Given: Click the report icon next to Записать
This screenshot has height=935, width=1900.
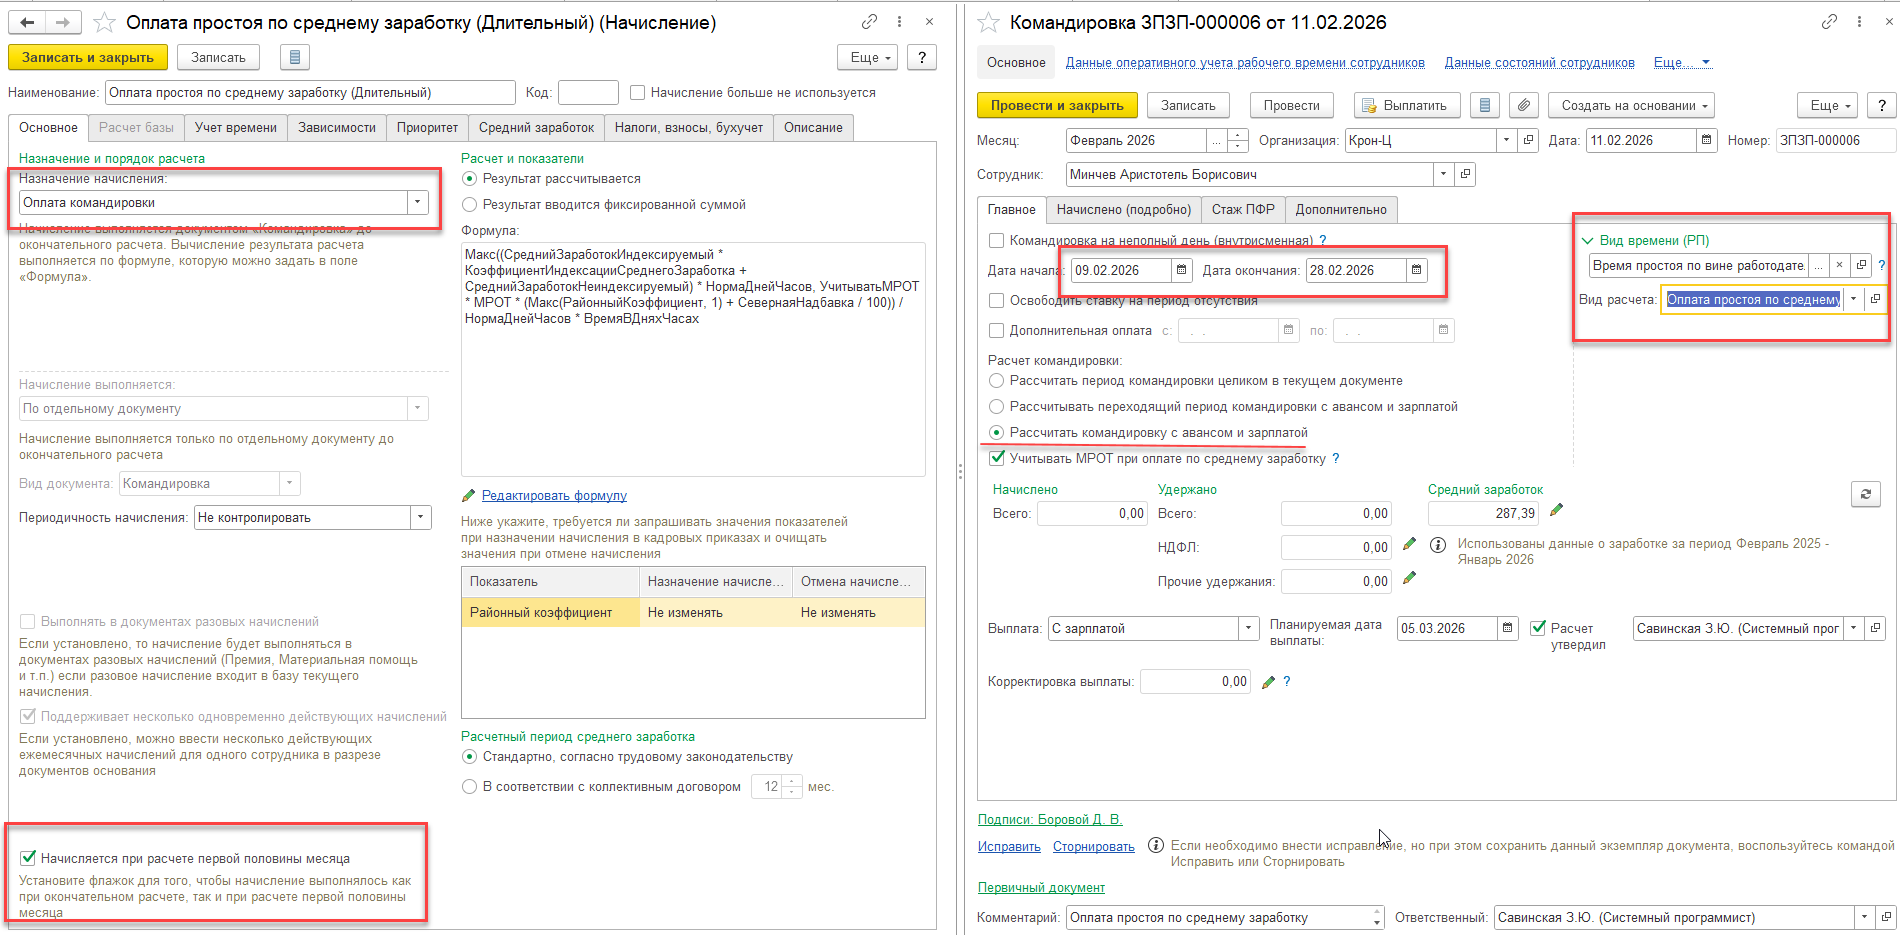Looking at the screenshot, I should (x=294, y=57).
